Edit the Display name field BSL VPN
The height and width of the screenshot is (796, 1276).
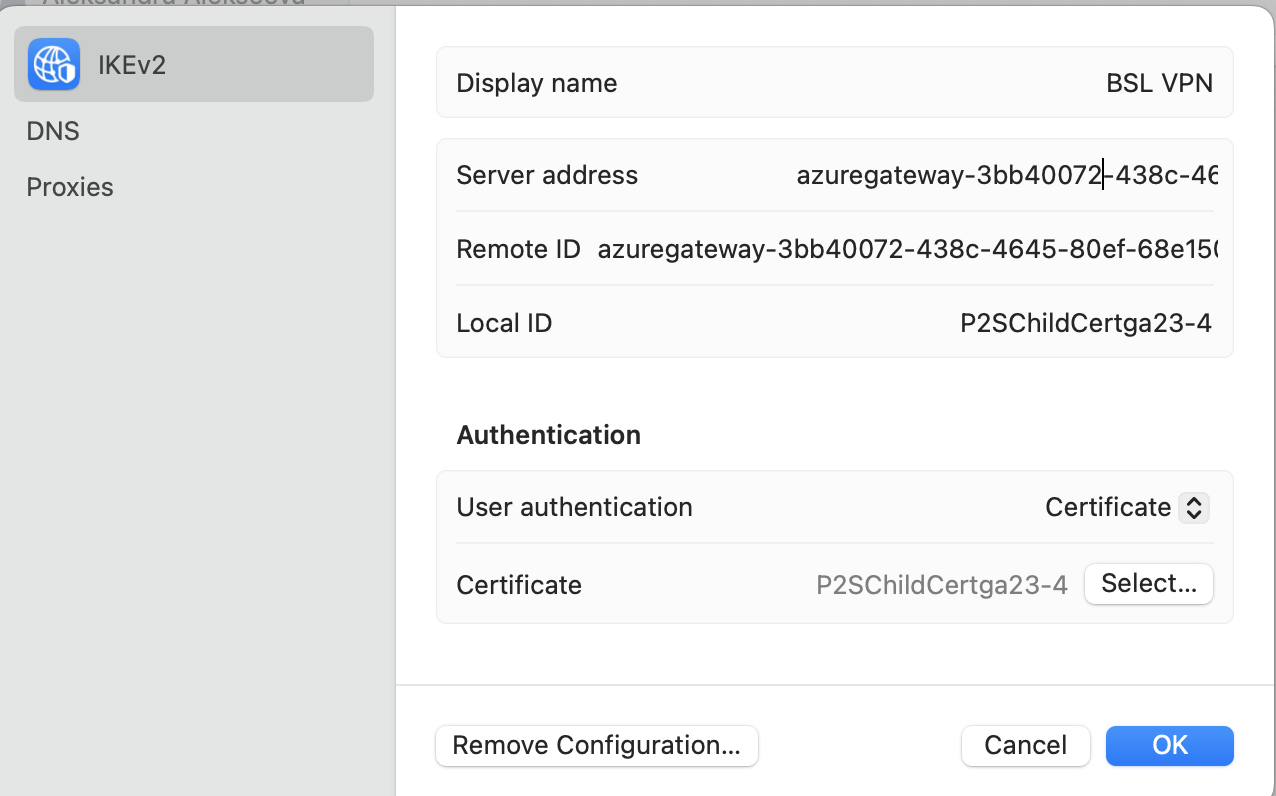pos(1159,83)
